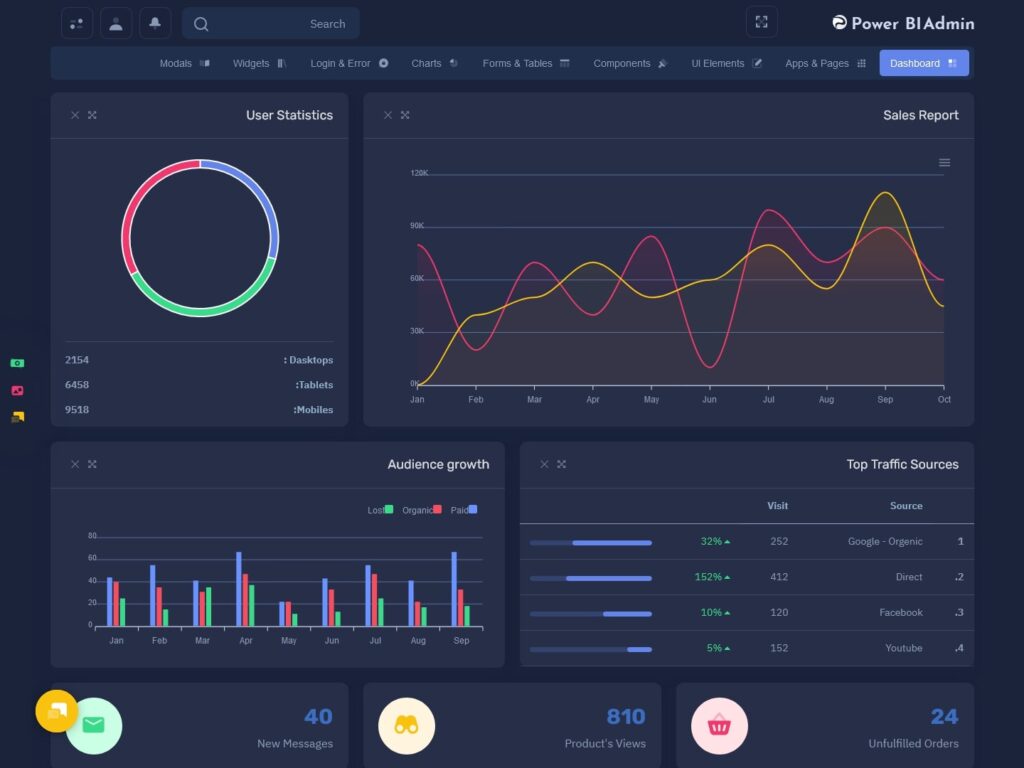Expand the Audience growth panel to fullscreen
This screenshot has height=768, width=1024.
coord(92,464)
